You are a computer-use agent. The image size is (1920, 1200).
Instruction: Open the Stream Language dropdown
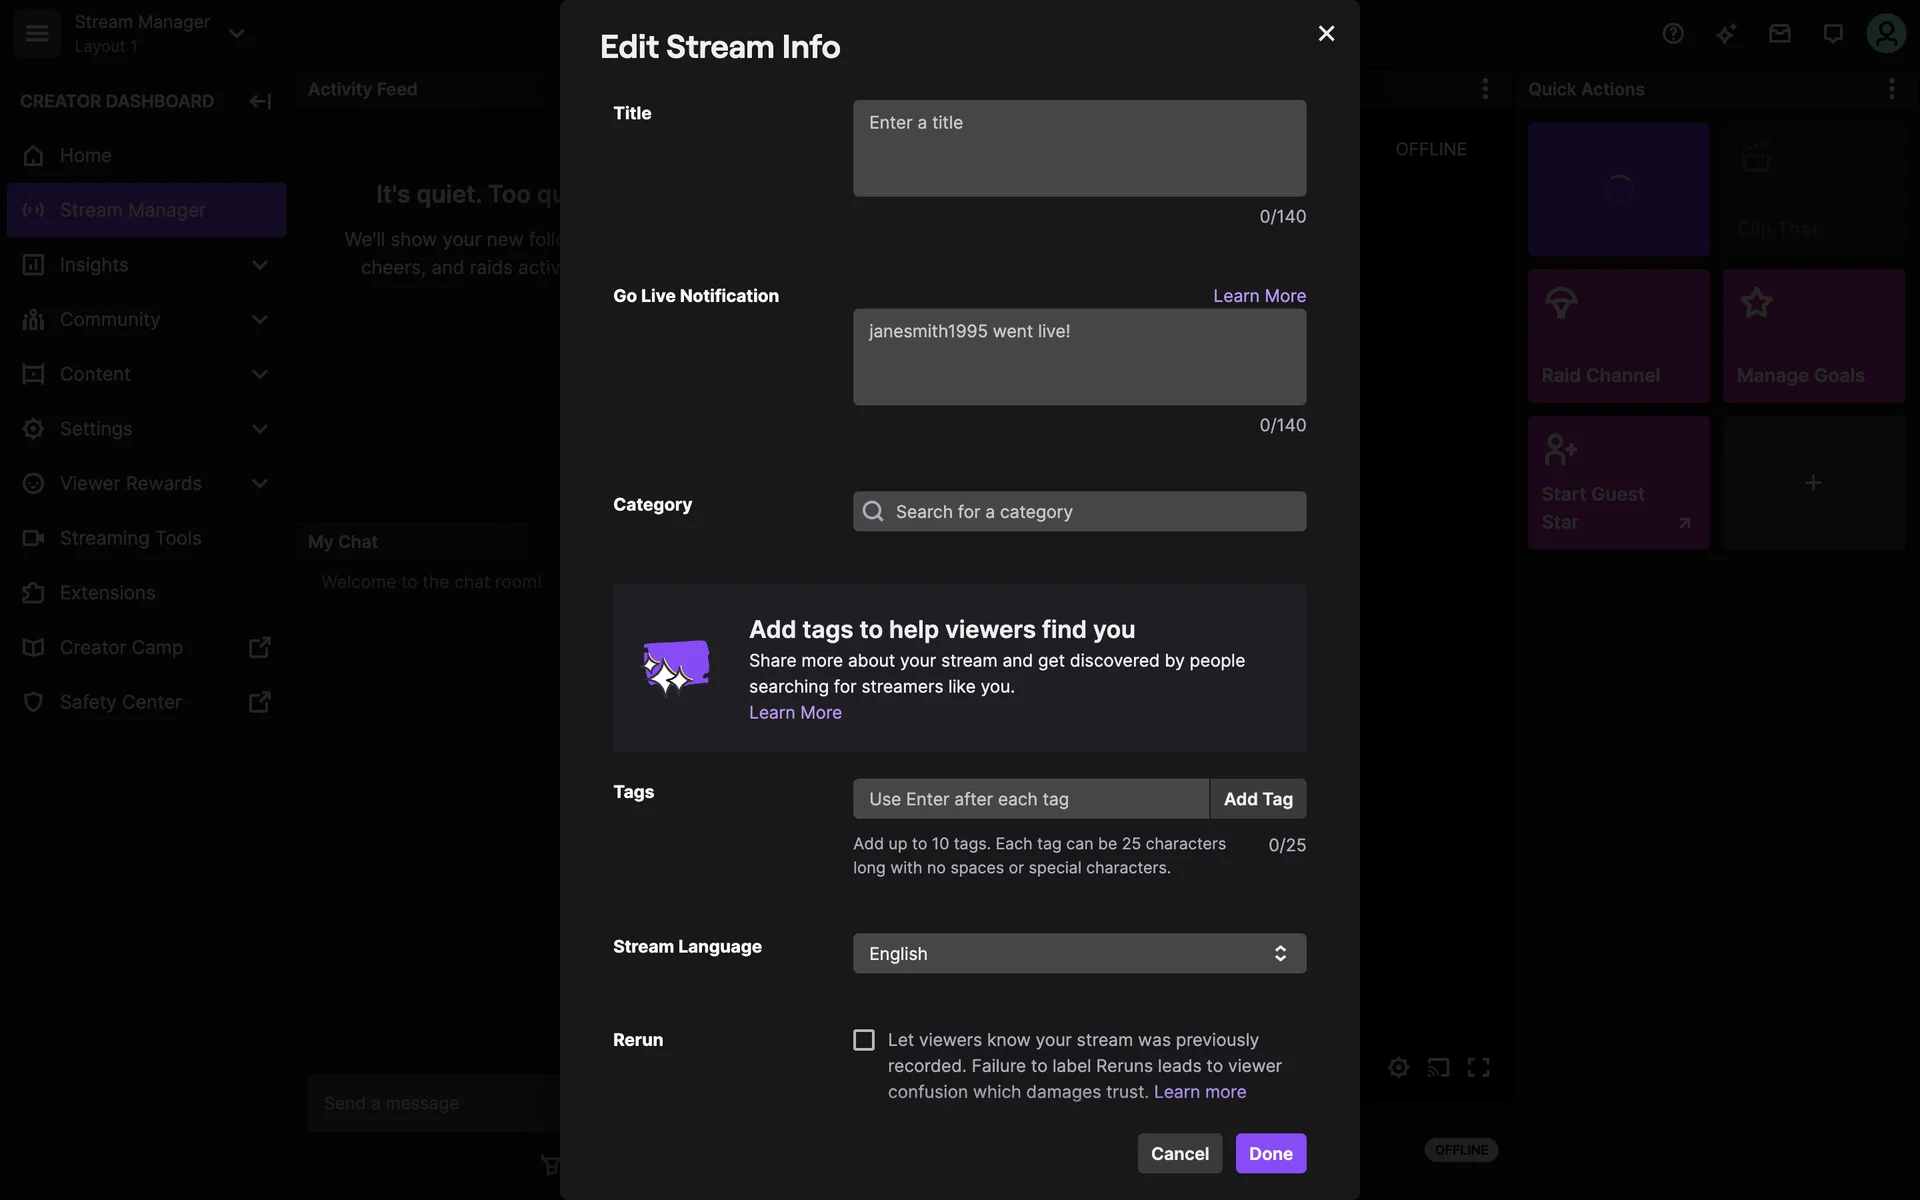click(x=1079, y=953)
